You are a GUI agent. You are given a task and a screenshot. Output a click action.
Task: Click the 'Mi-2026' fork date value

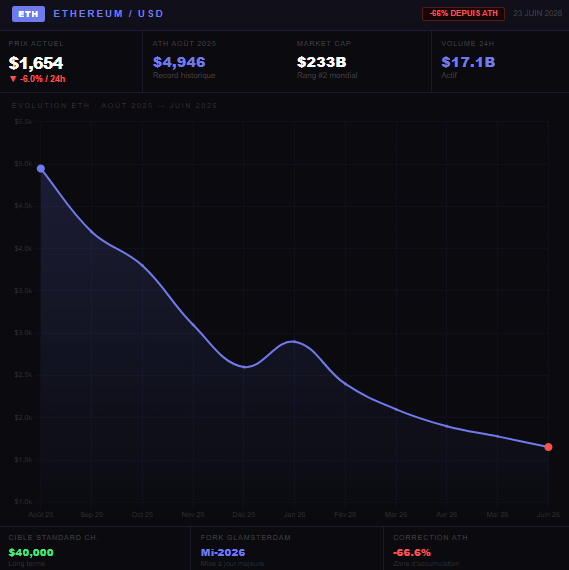223,553
